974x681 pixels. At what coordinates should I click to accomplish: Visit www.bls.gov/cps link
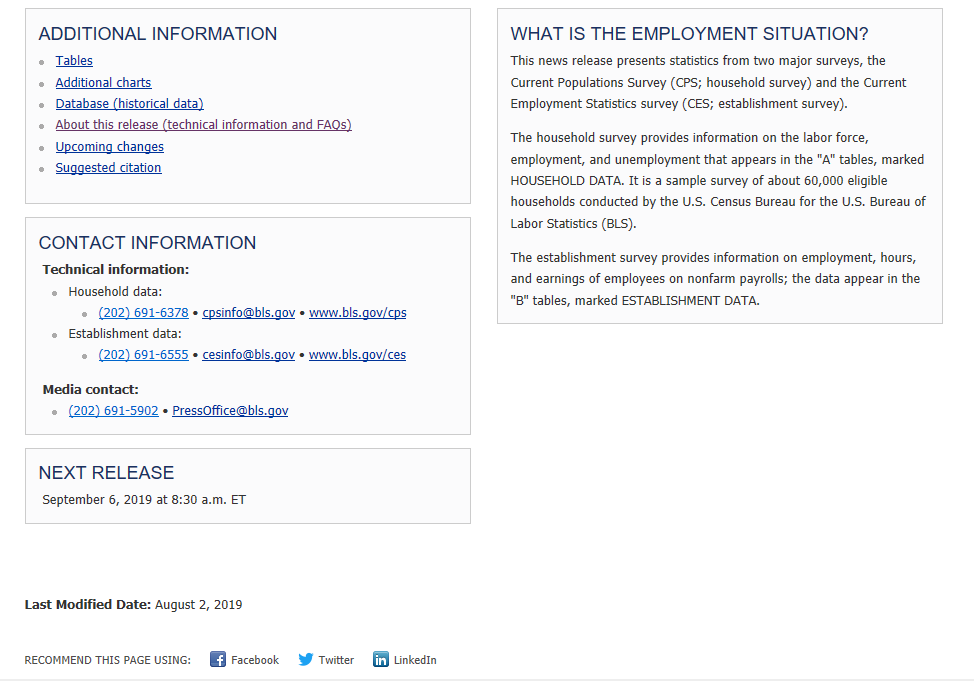[357, 313]
